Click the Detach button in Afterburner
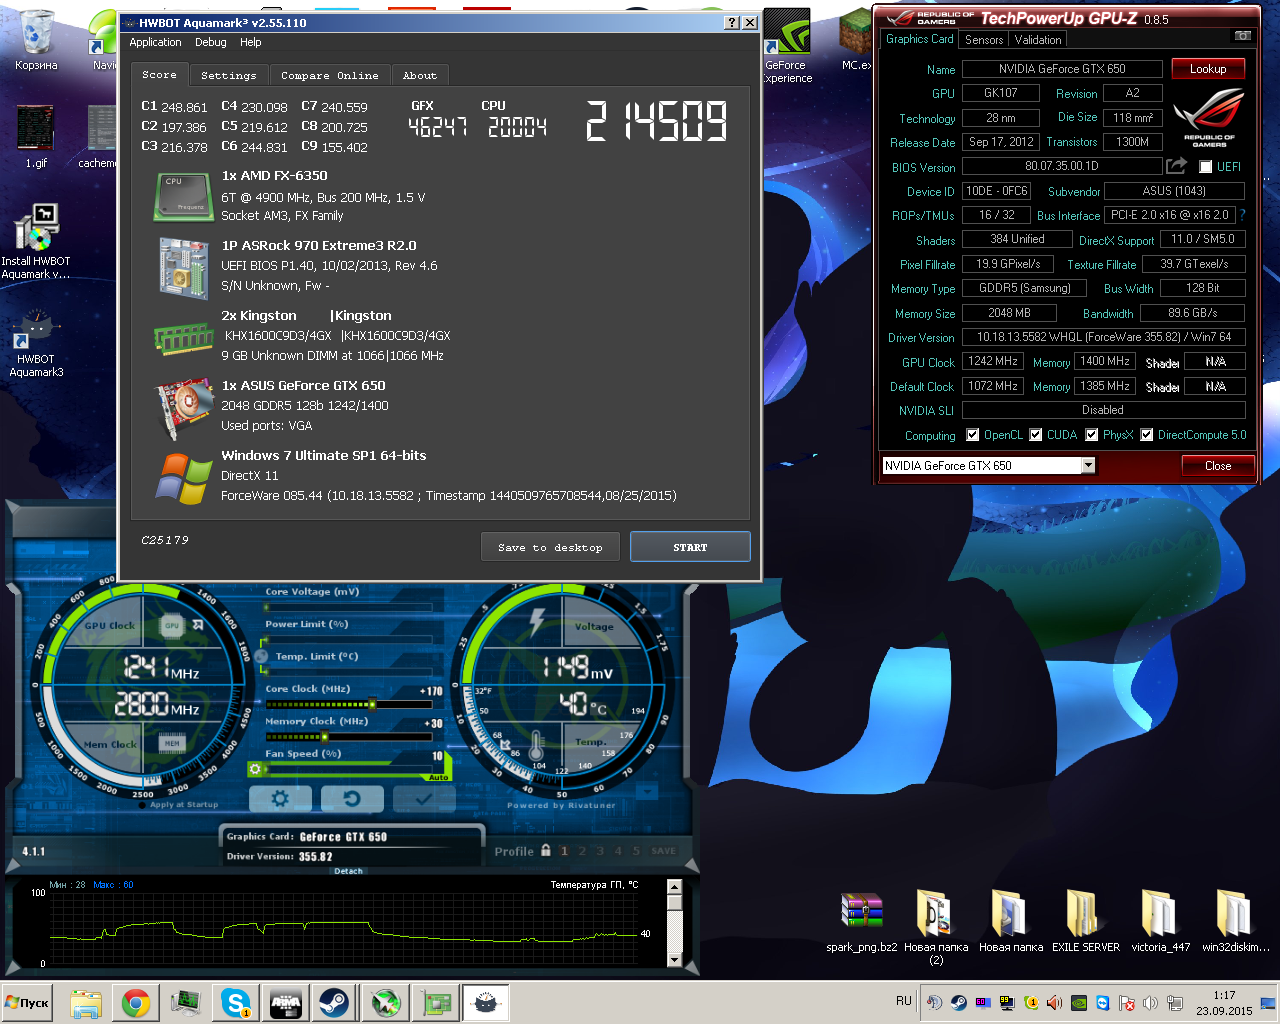The height and width of the screenshot is (1024, 1280). tap(348, 871)
